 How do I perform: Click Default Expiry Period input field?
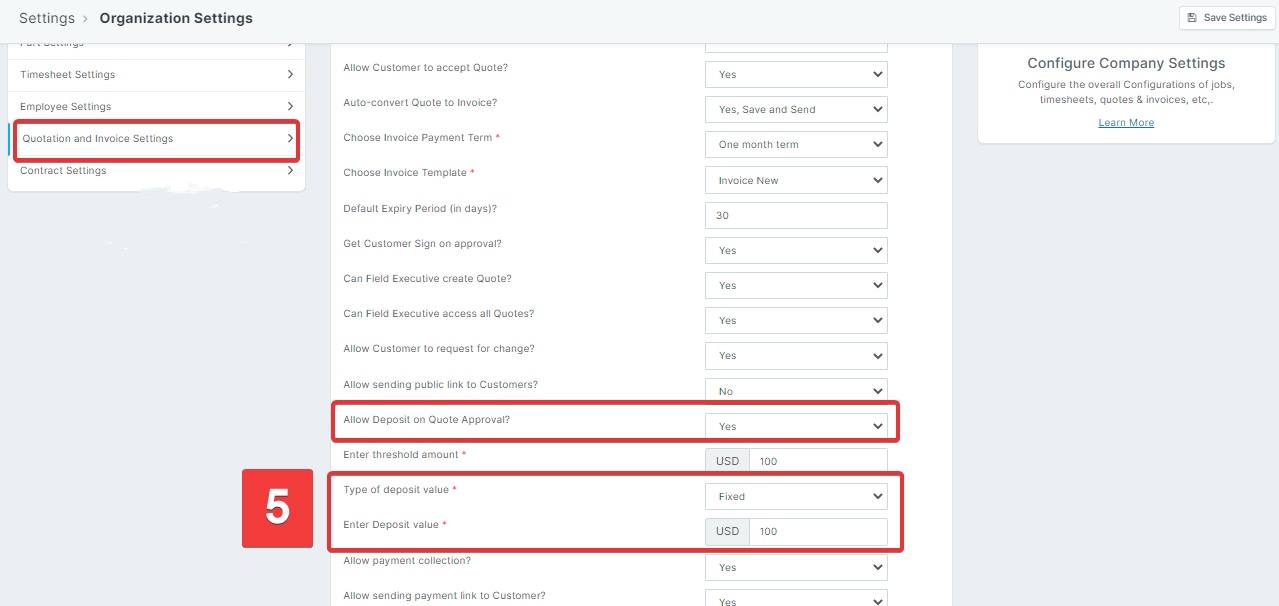pos(796,216)
